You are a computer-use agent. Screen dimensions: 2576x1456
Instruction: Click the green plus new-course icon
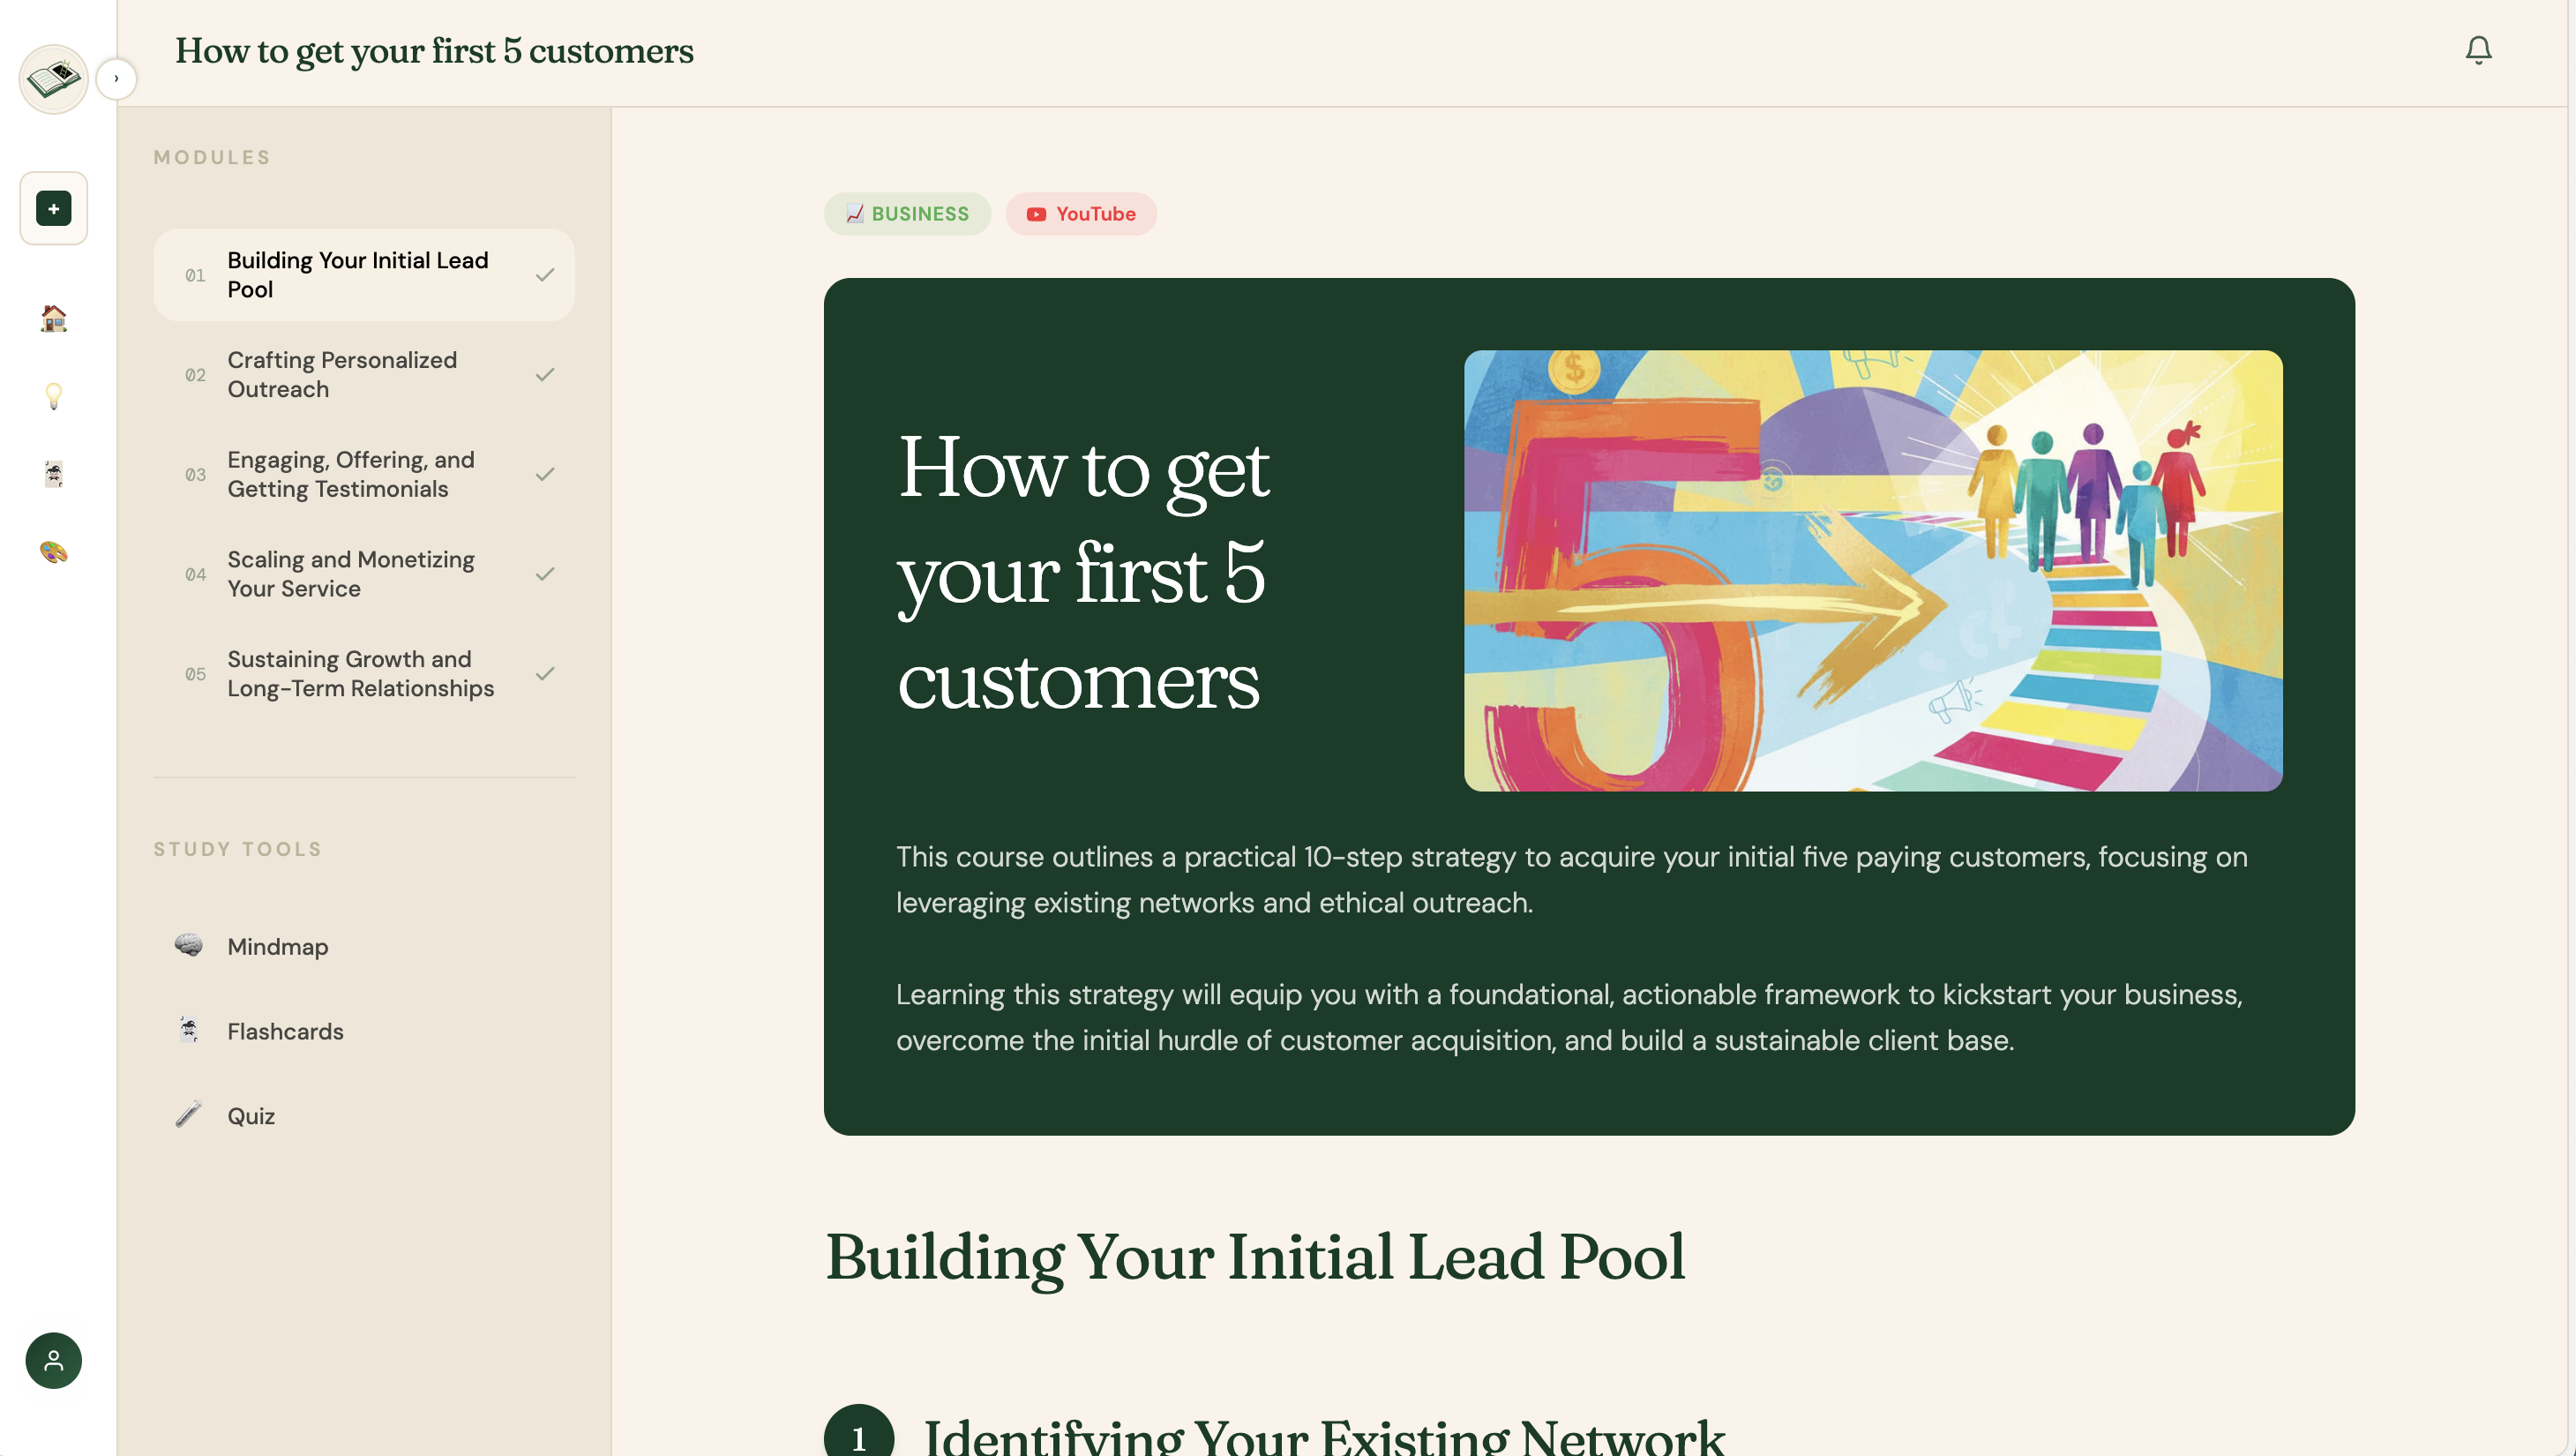coord(54,208)
